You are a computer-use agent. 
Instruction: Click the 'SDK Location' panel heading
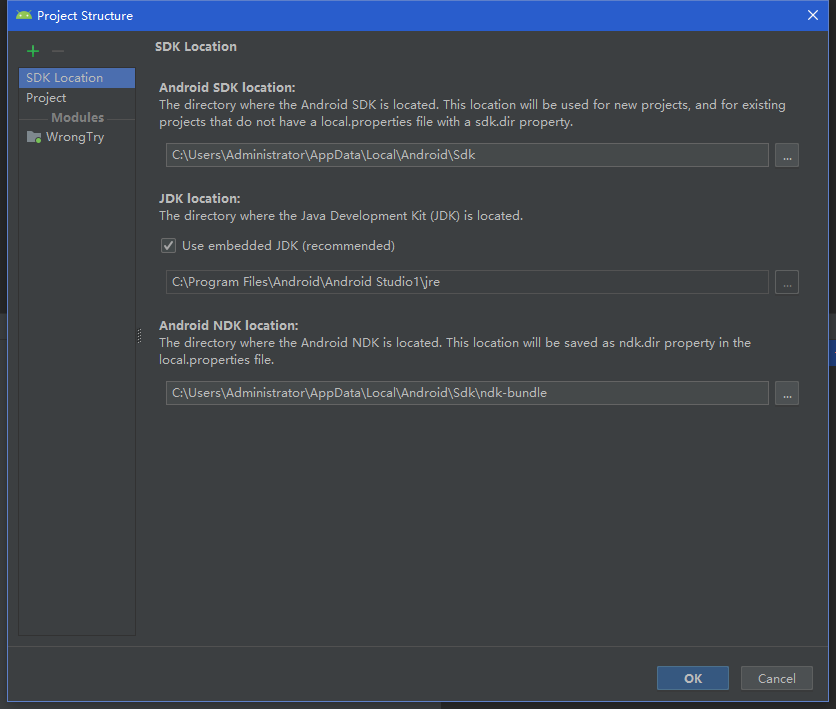point(196,46)
